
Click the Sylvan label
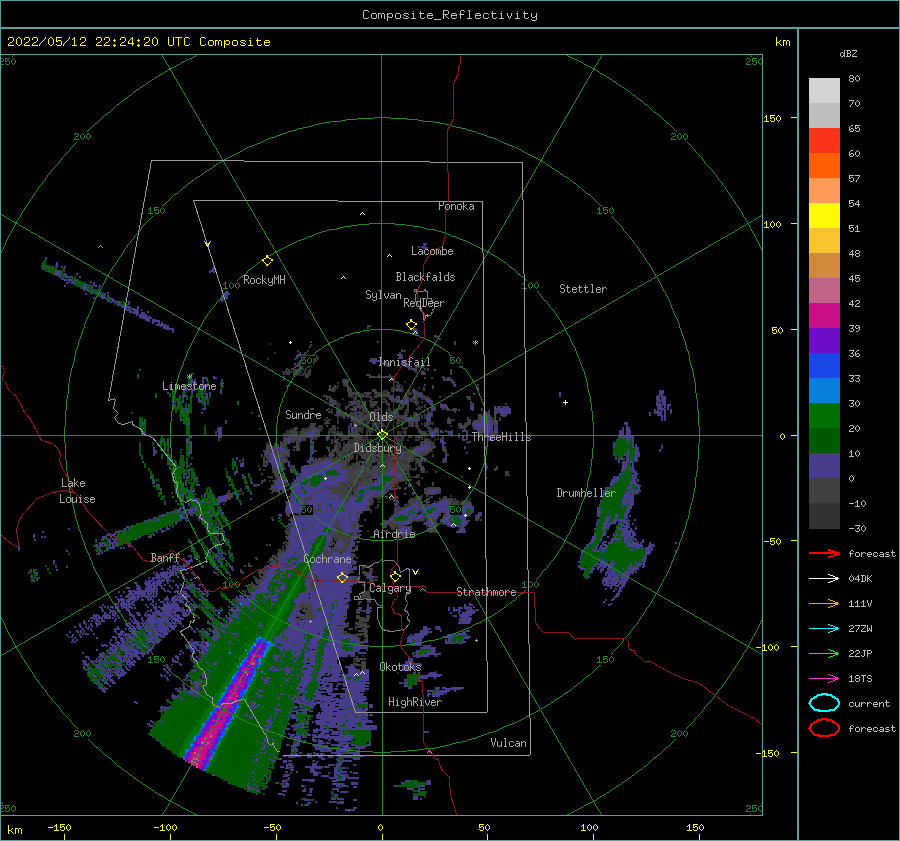[x=383, y=295]
